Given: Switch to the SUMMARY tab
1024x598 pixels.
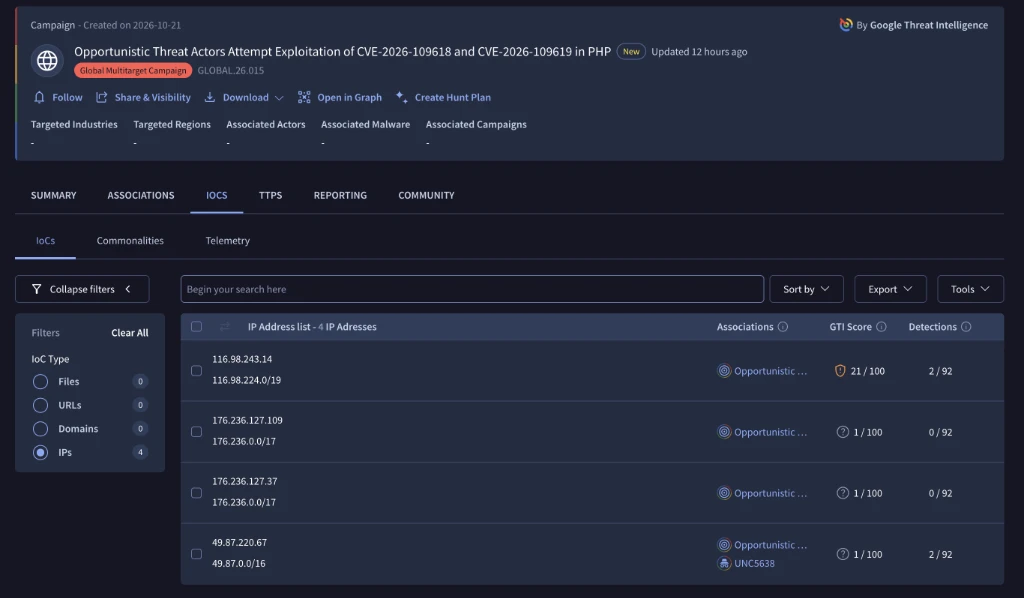Looking at the screenshot, I should click(54, 195).
